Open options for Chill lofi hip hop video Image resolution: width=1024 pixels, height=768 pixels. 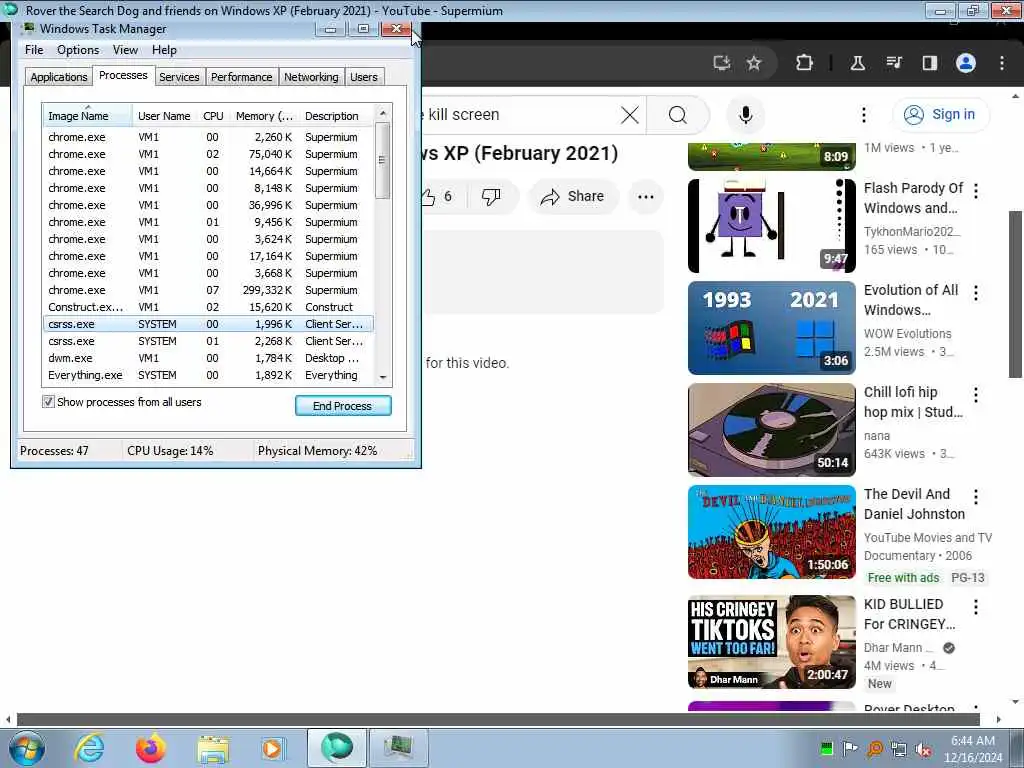pyautogui.click(x=976, y=394)
